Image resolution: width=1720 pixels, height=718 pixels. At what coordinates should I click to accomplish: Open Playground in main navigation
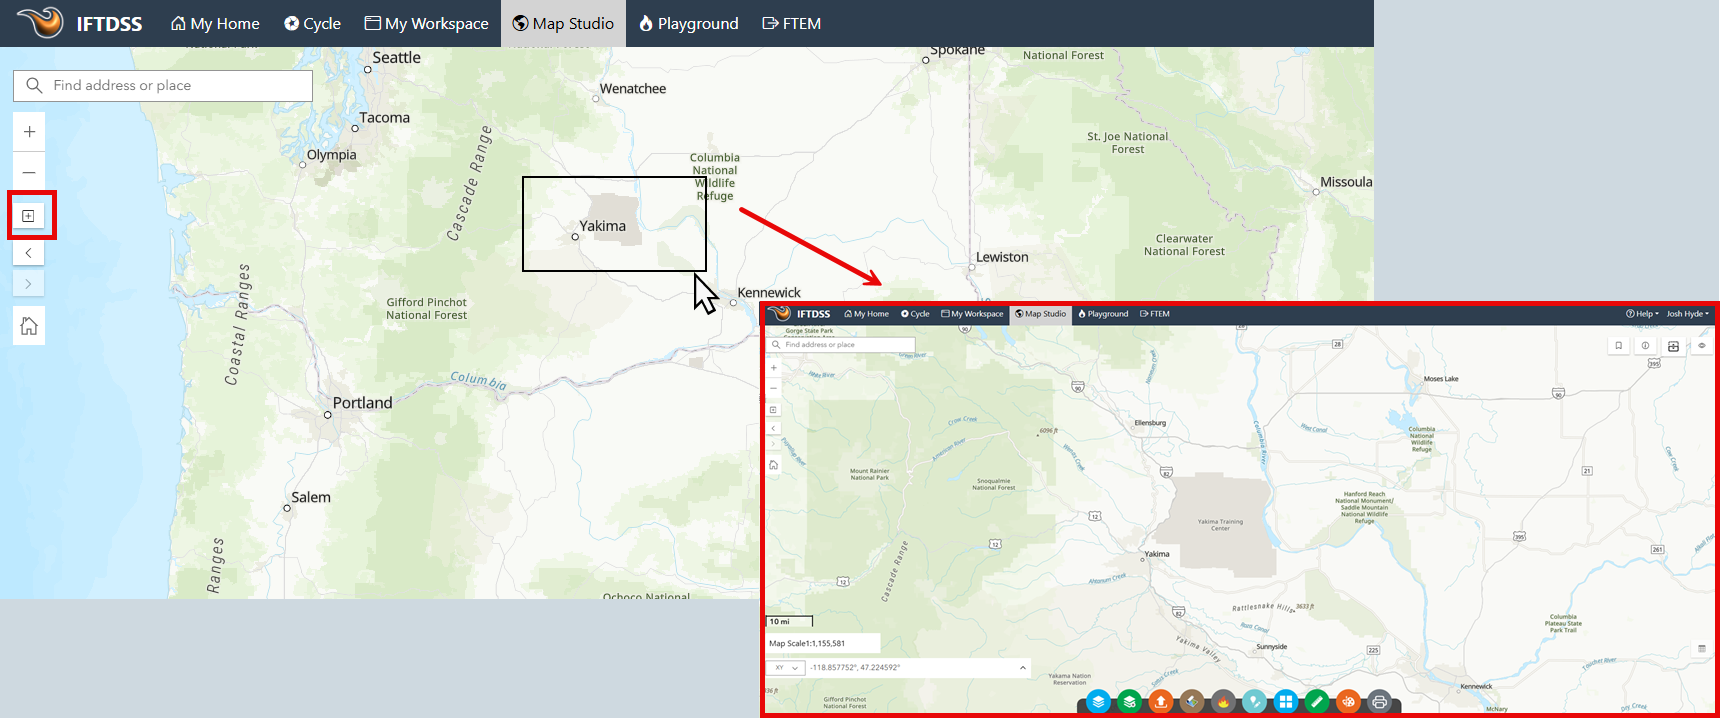click(x=688, y=23)
